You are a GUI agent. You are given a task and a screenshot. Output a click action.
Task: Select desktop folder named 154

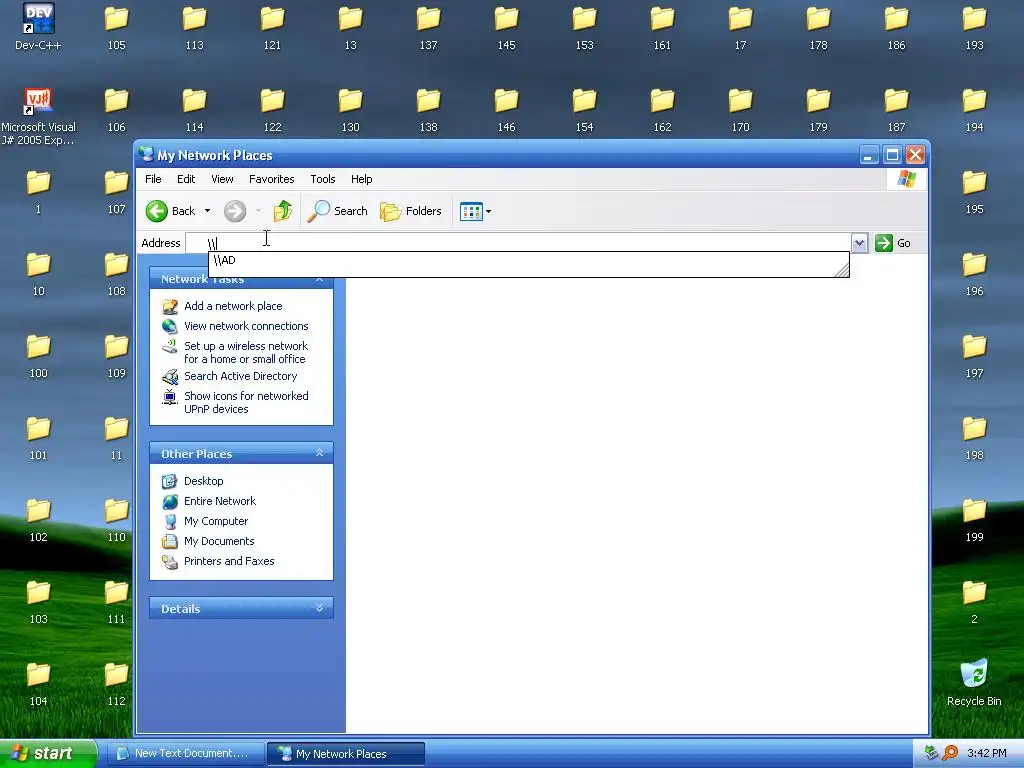click(x=584, y=110)
